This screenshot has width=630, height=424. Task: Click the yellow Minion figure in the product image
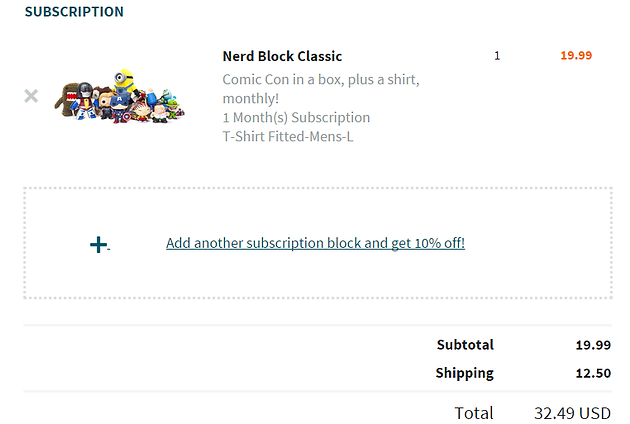click(124, 81)
